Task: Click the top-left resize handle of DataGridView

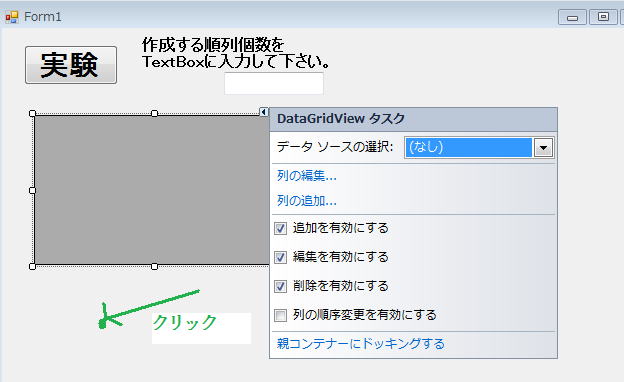Action: [33, 113]
